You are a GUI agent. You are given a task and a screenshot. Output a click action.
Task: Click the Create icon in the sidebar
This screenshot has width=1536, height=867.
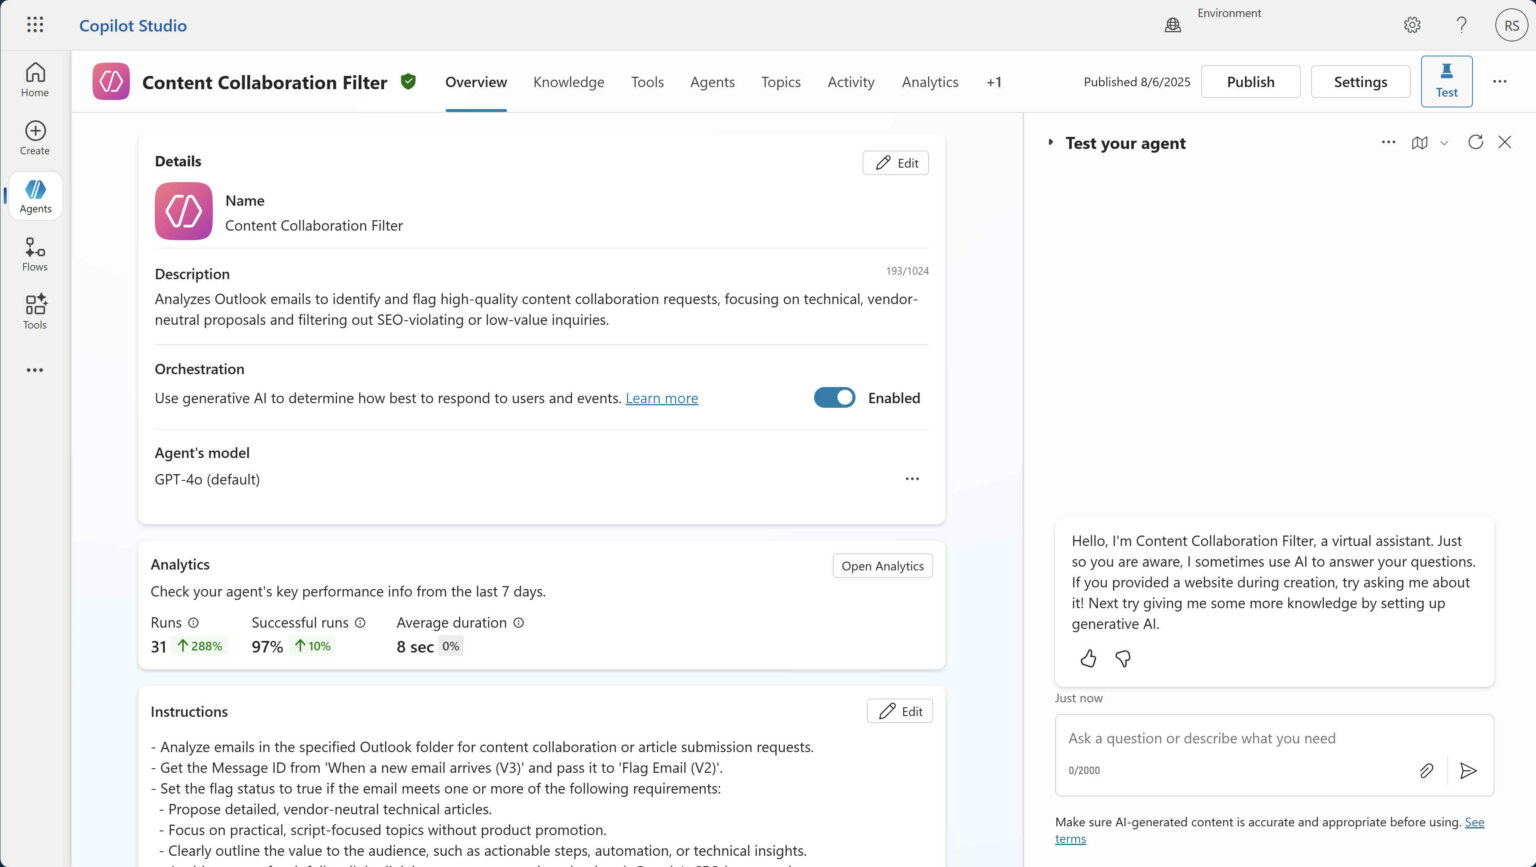pyautogui.click(x=35, y=136)
